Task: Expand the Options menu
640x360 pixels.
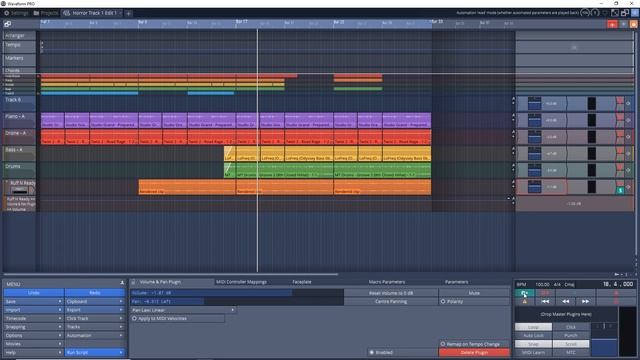Action: click(34, 336)
